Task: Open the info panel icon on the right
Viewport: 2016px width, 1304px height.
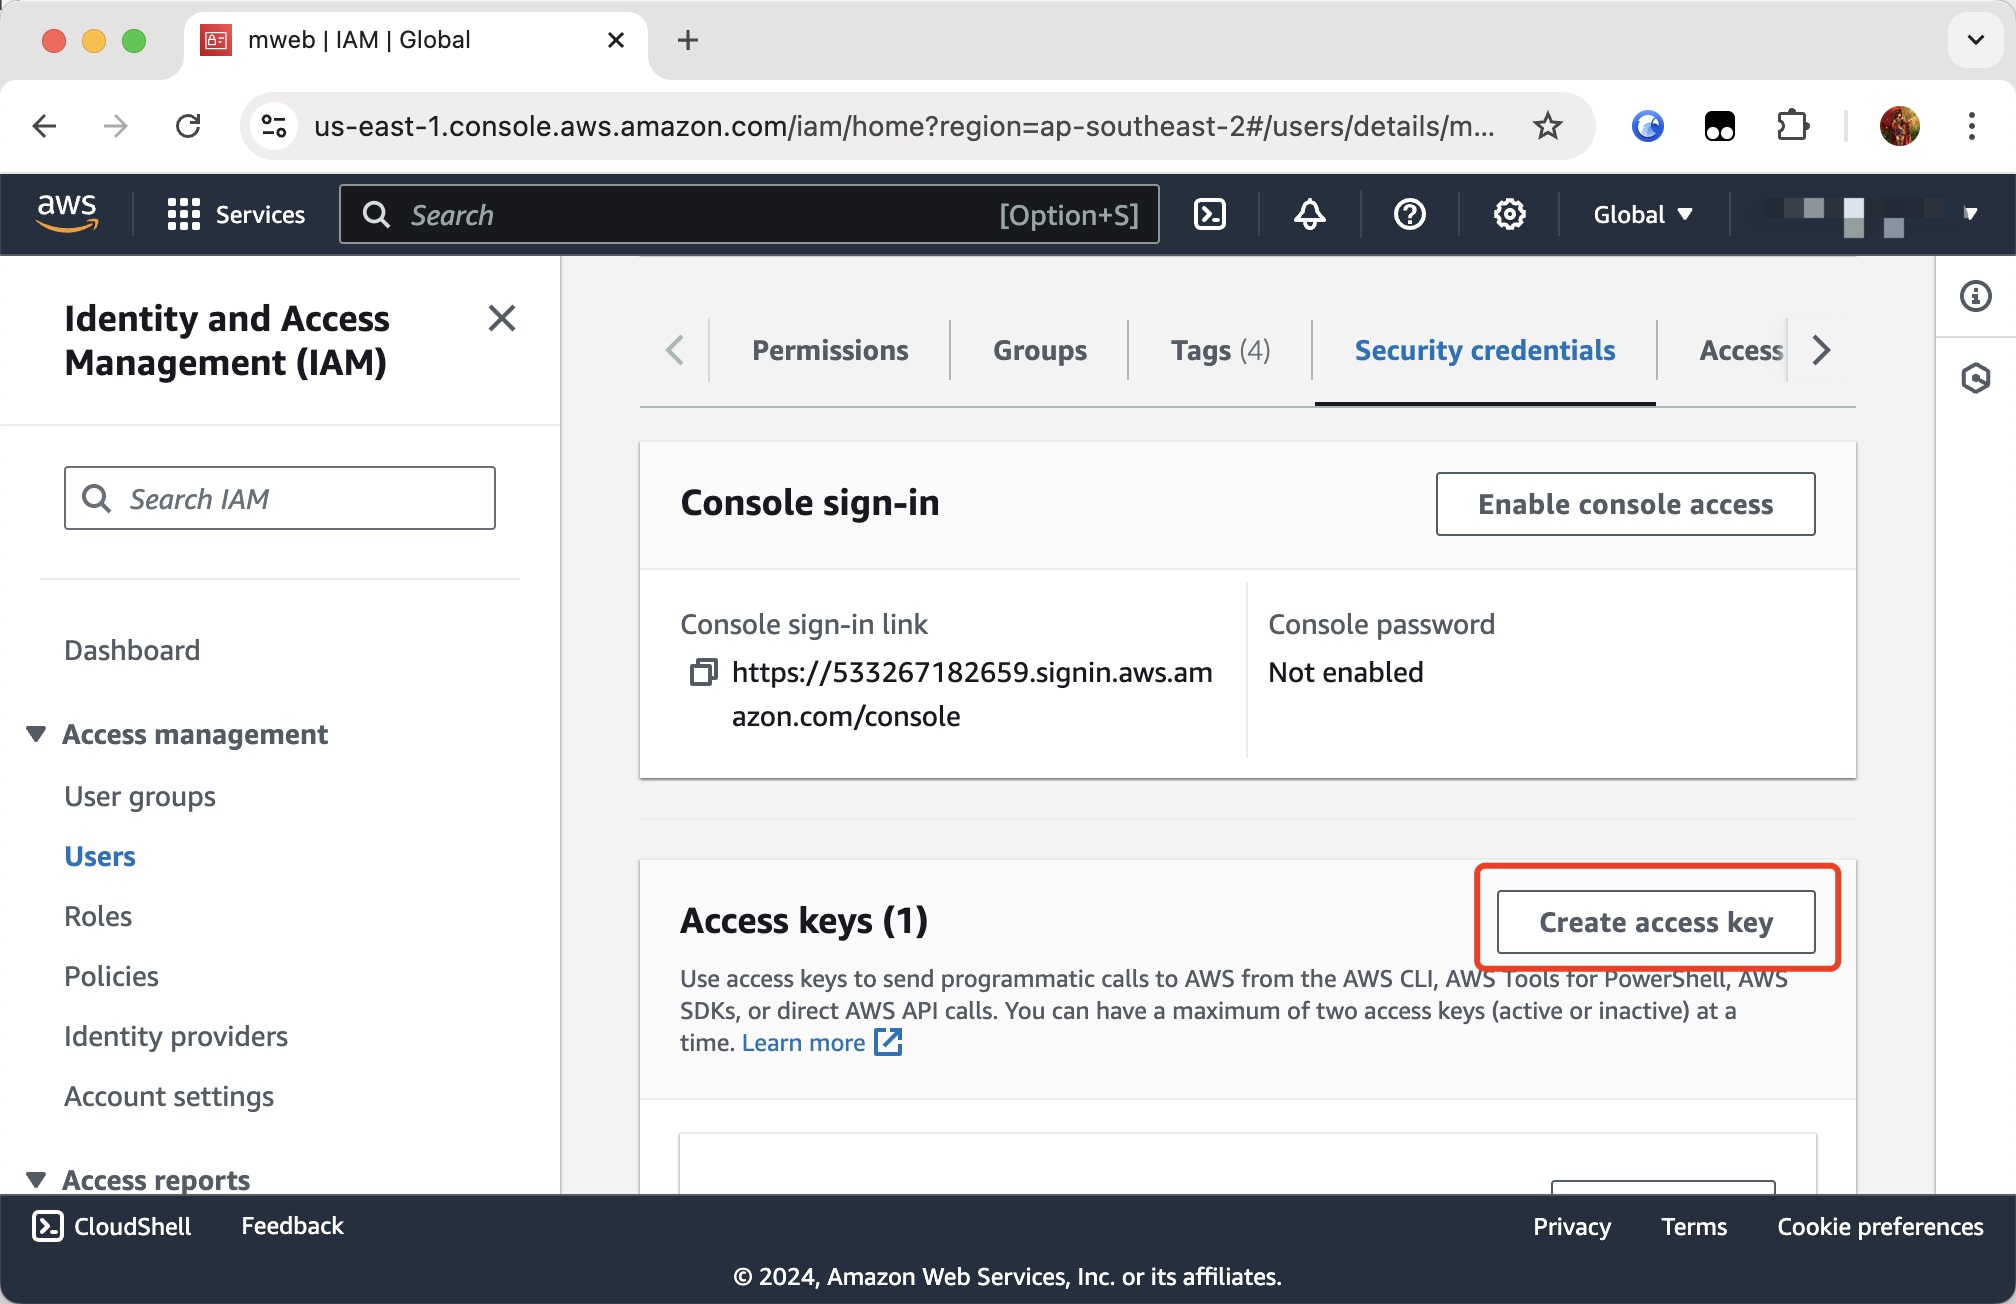Action: [x=1975, y=296]
